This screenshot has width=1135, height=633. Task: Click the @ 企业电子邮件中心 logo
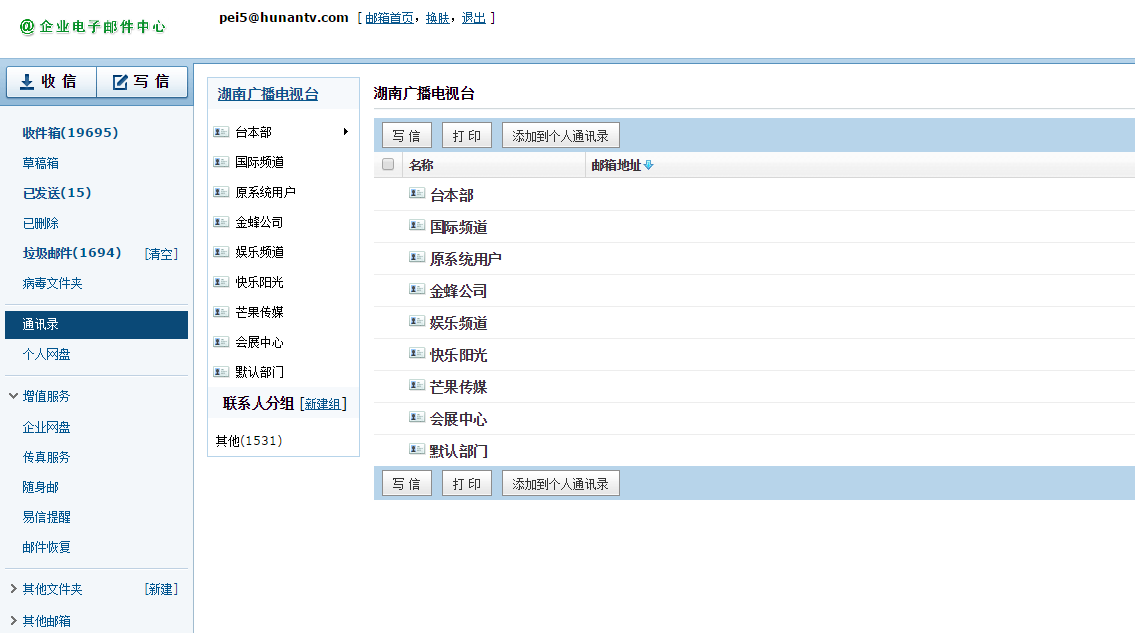click(93, 27)
